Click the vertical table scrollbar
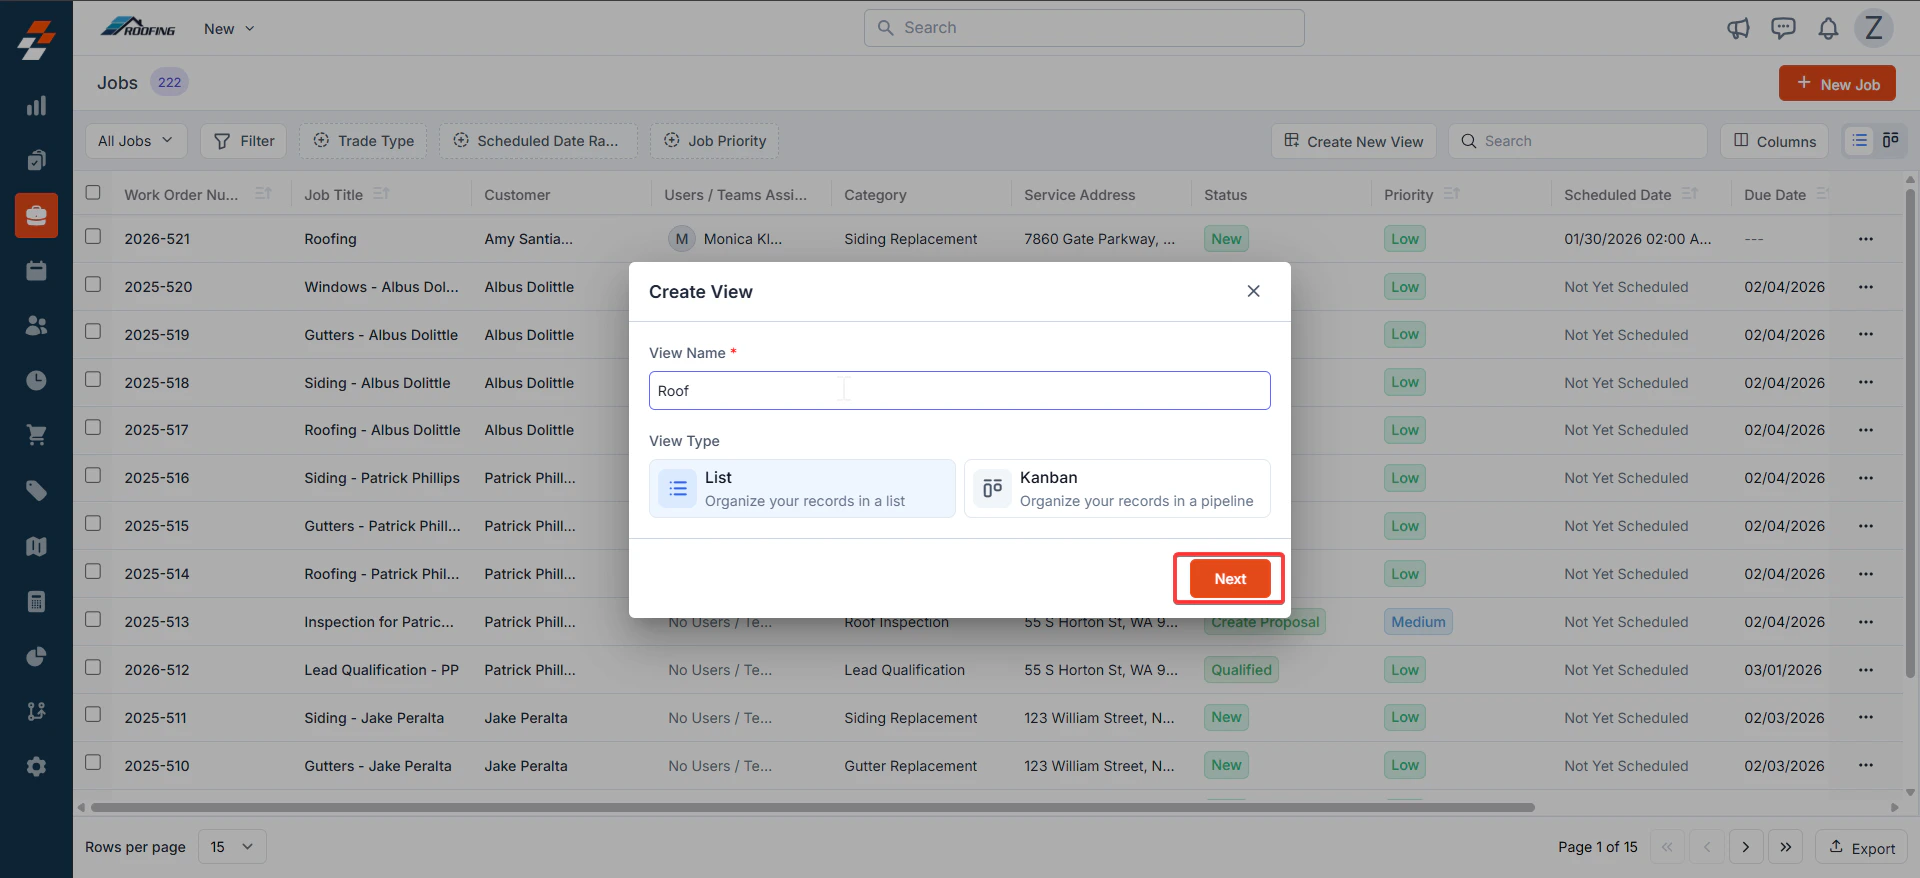The image size is (1920, 878). click(x=1910, y=435)
